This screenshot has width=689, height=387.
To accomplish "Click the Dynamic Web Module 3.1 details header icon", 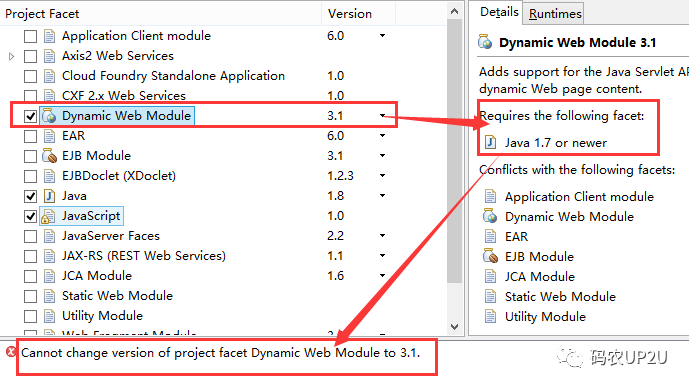I will point(485,42).
